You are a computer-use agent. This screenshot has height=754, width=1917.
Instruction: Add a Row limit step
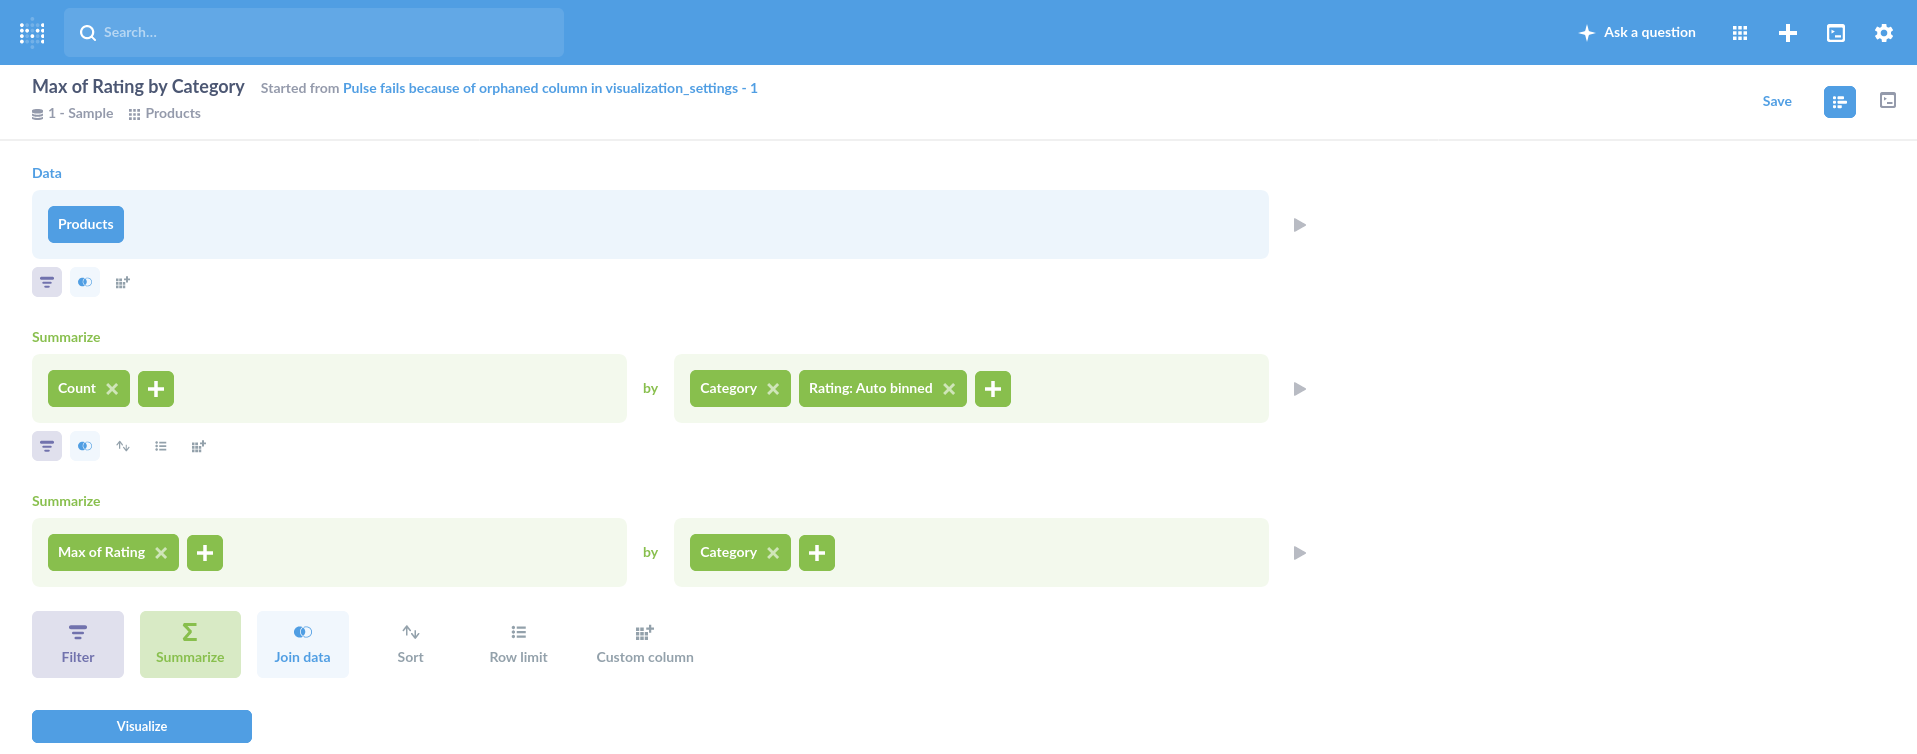tap(518, 644)
